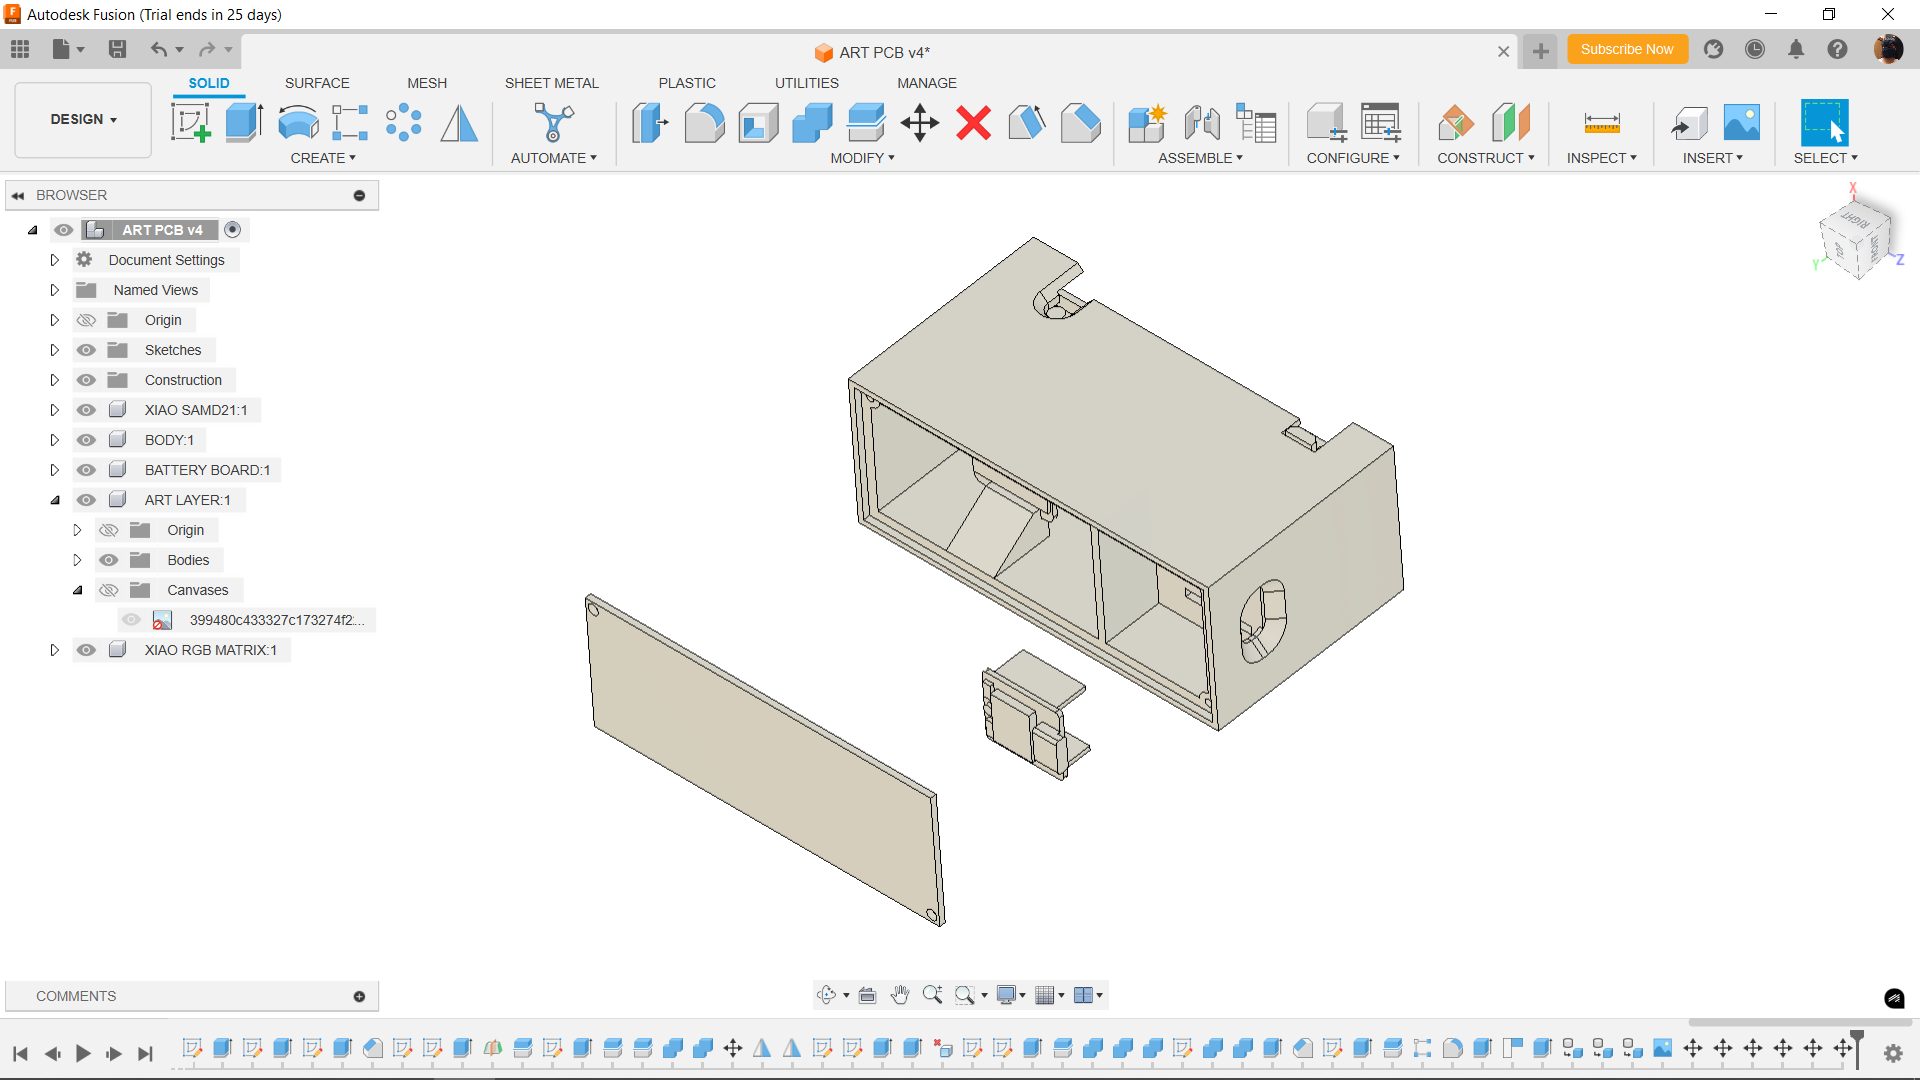Select the Extrude tool
This screenshot has width=1920, height=1080.
pyautogui.click(x=244, y=123)
